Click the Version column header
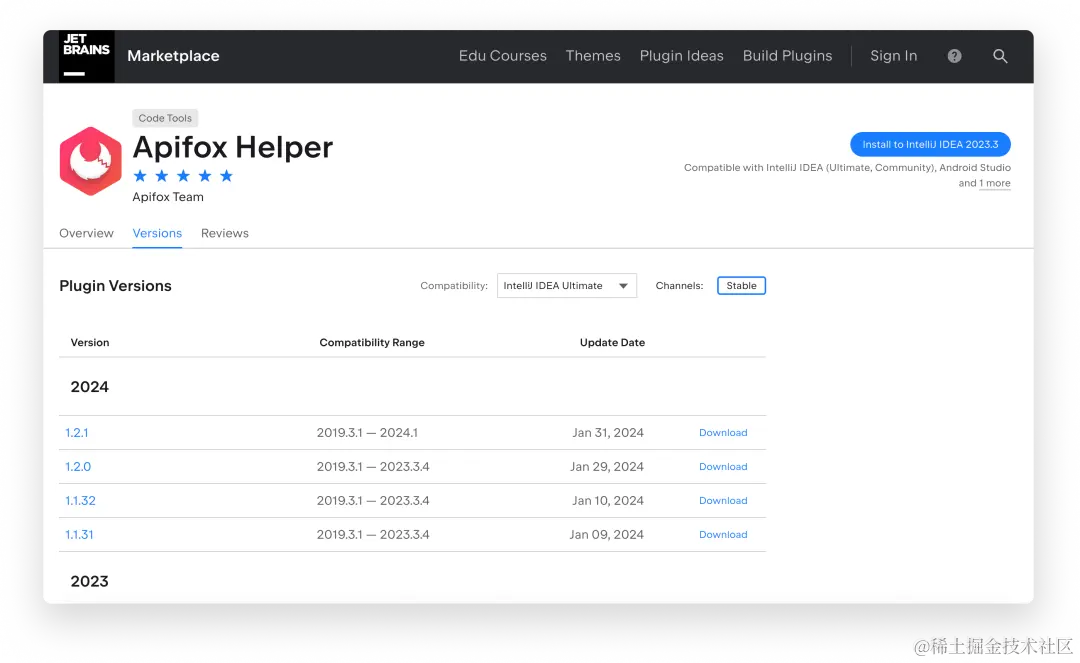 click(90, 342)
